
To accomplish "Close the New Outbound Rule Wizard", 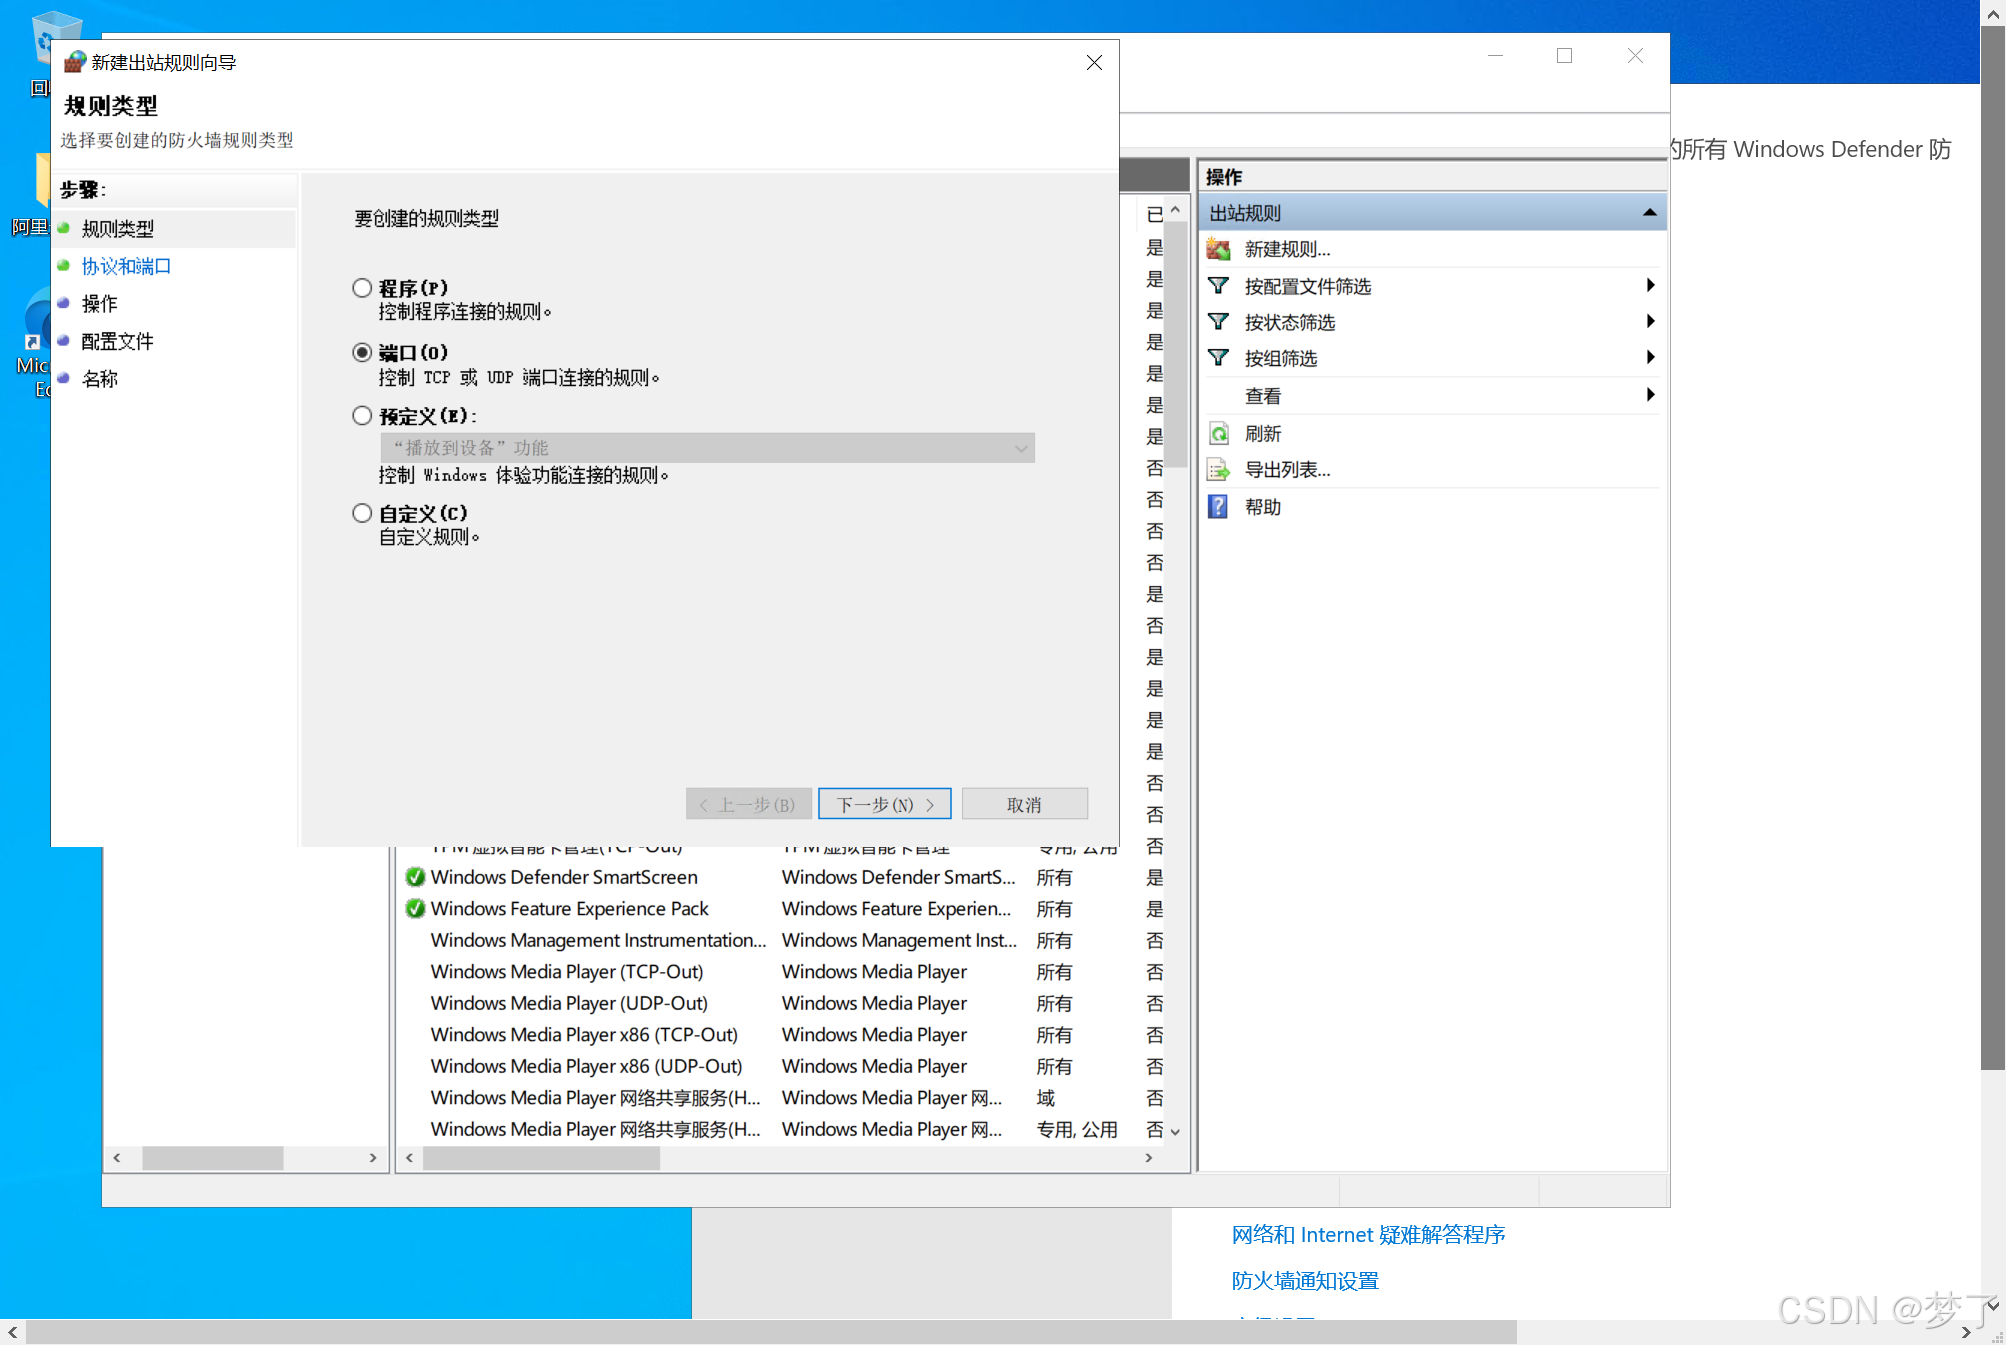I will pyautogui.click(x=1094, y=63).
